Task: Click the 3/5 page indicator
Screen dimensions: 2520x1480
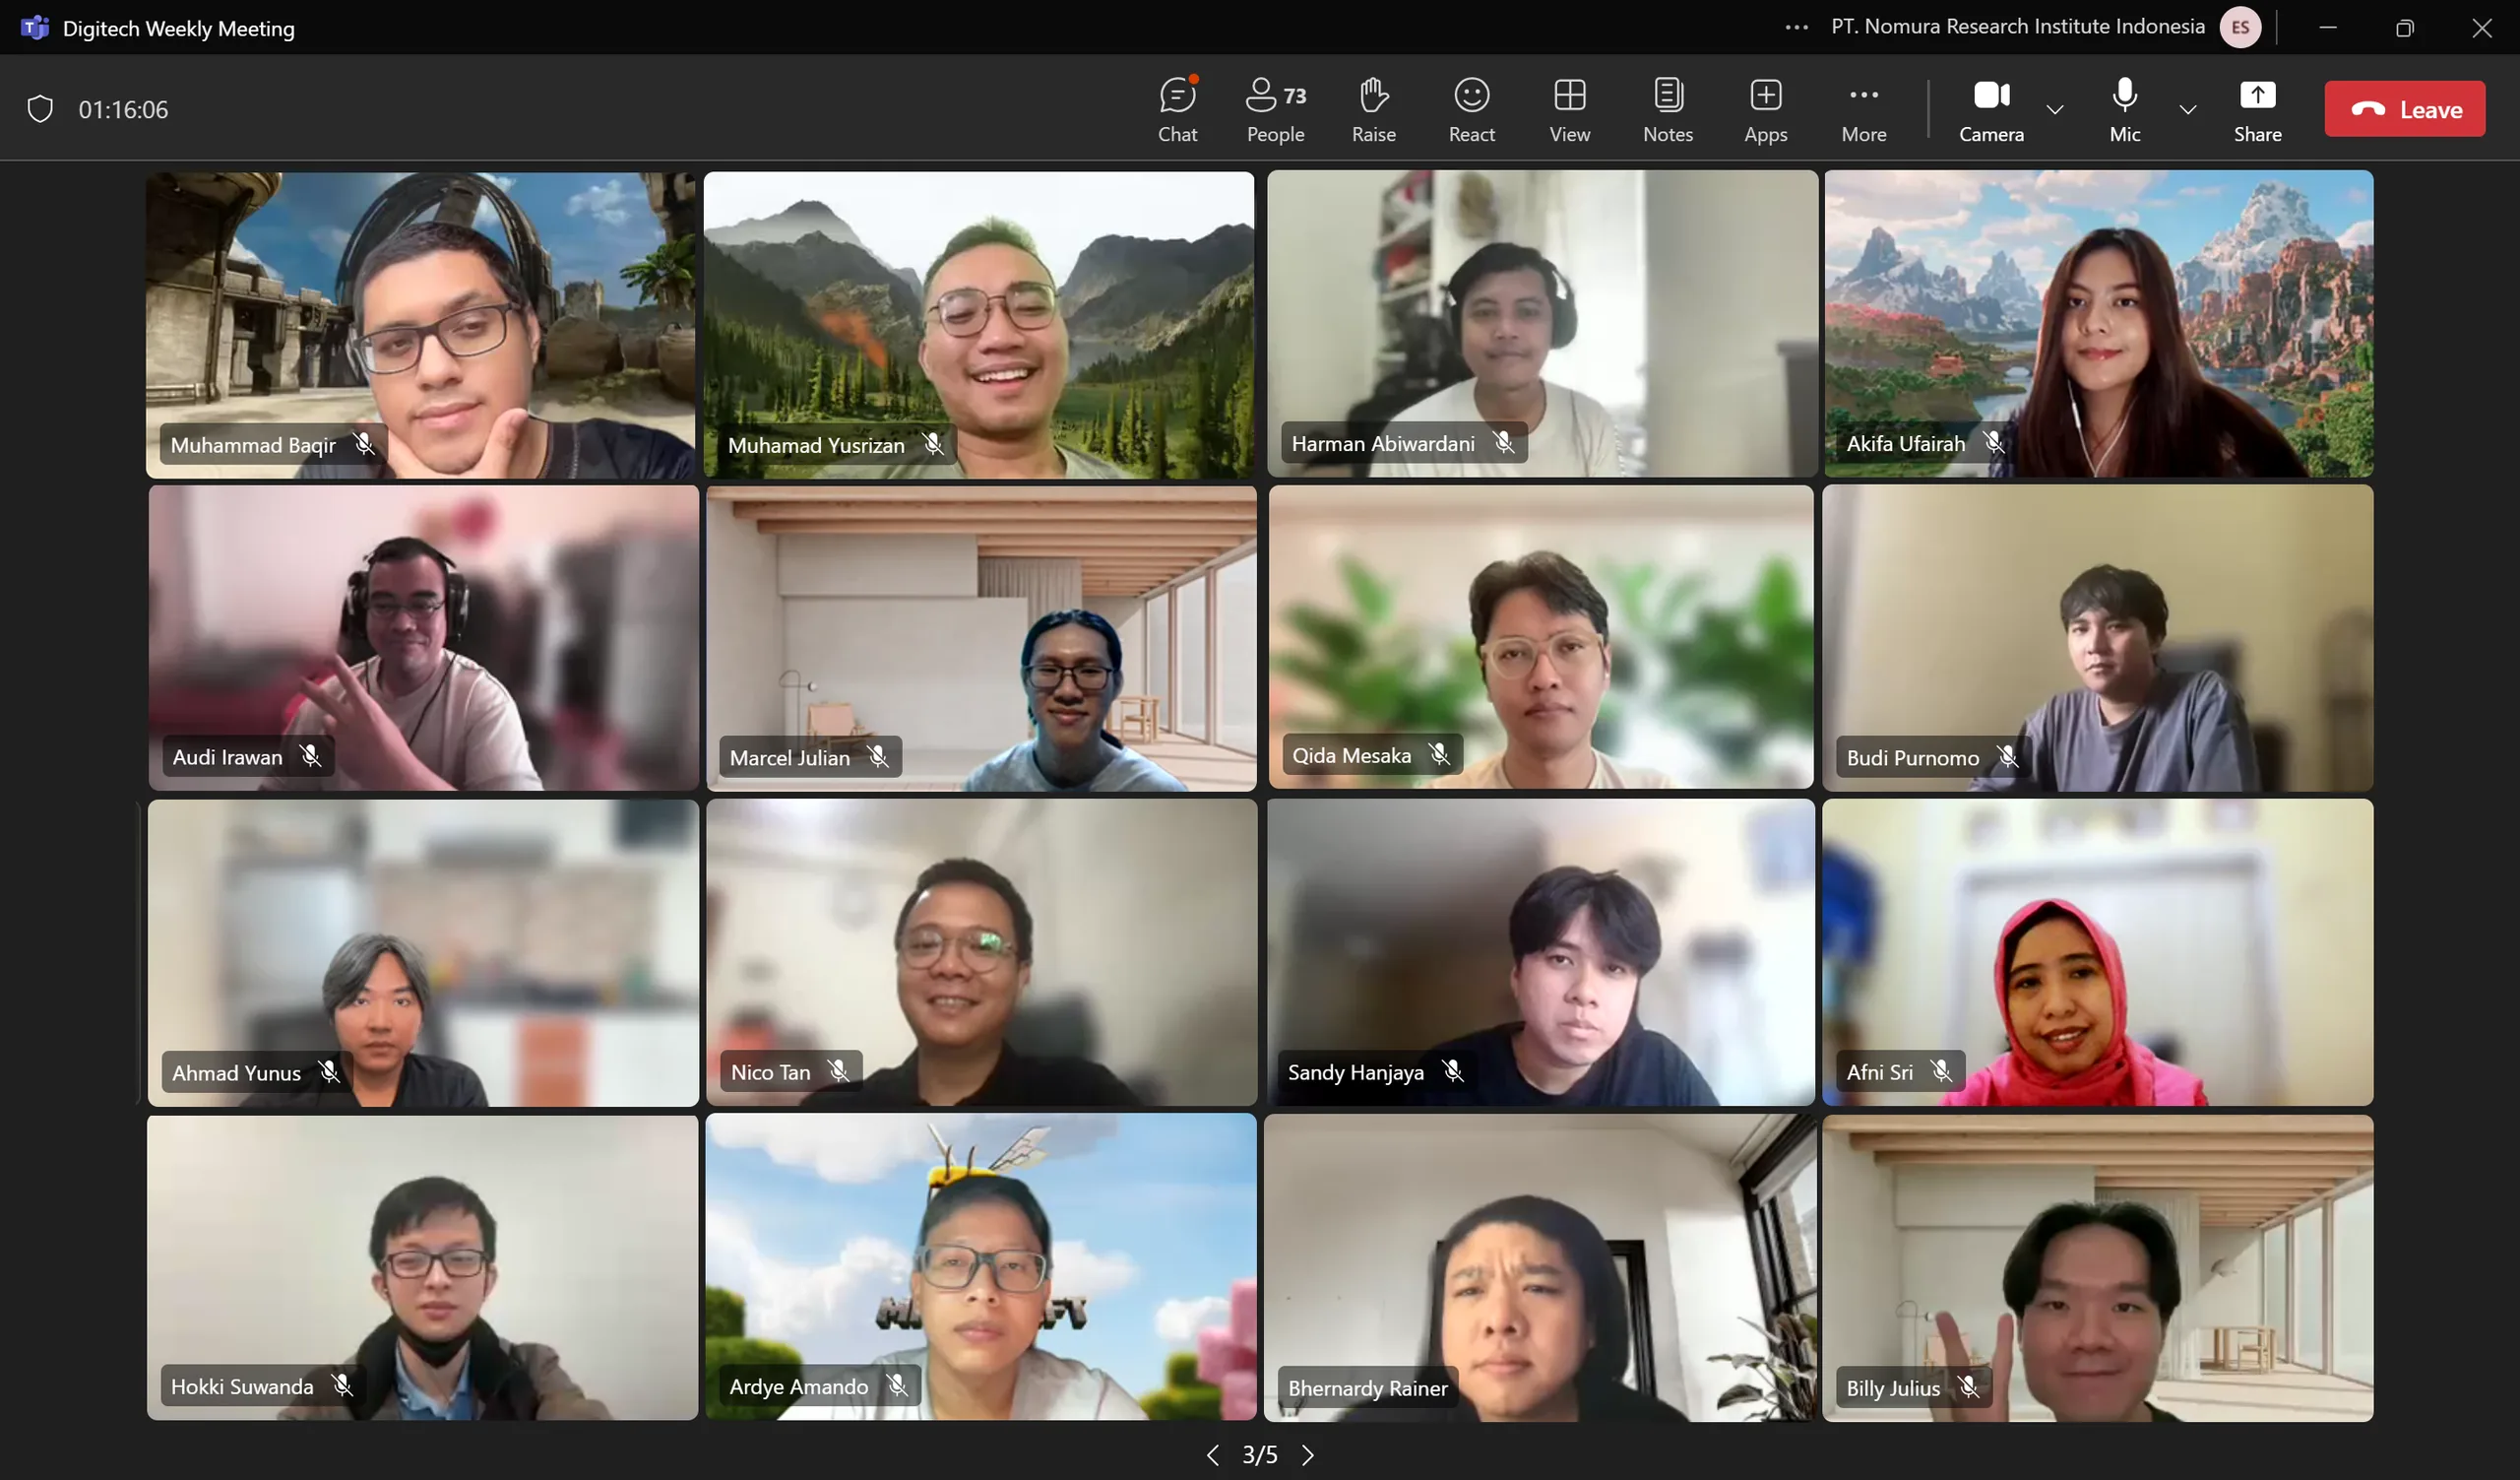Action: 1259,1454
